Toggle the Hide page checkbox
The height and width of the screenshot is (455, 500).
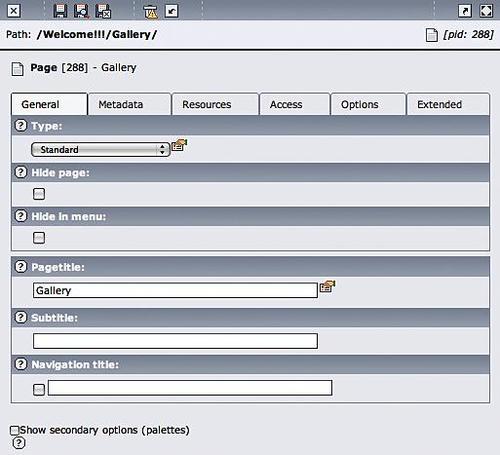click(x=39, y=194)
